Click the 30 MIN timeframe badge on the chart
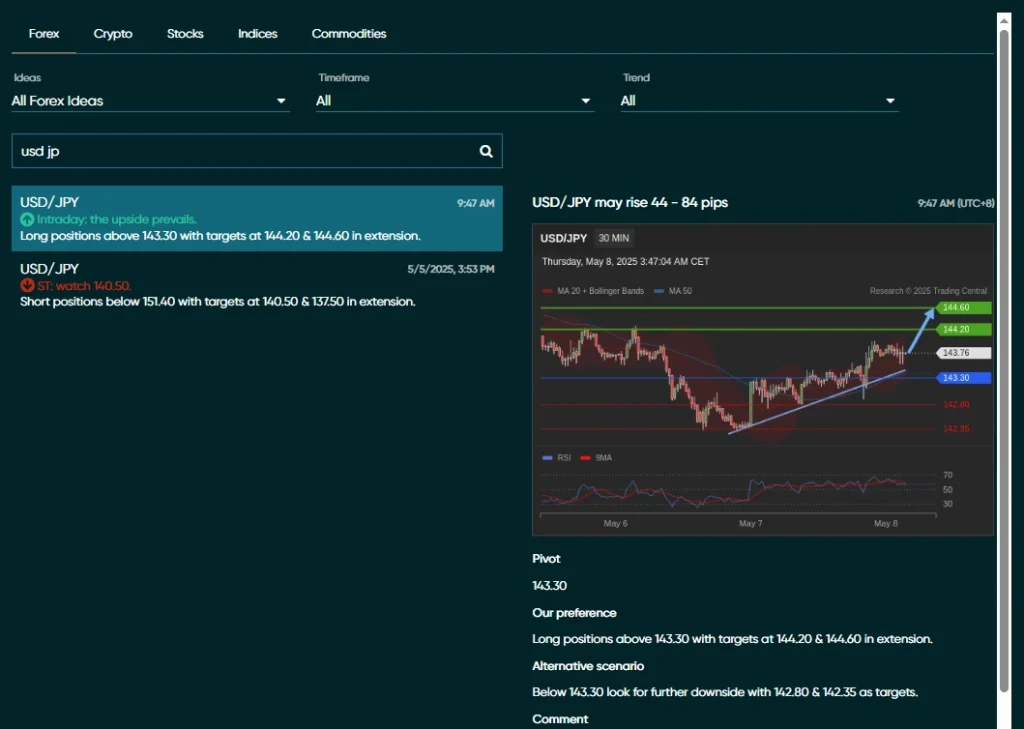 613,238
